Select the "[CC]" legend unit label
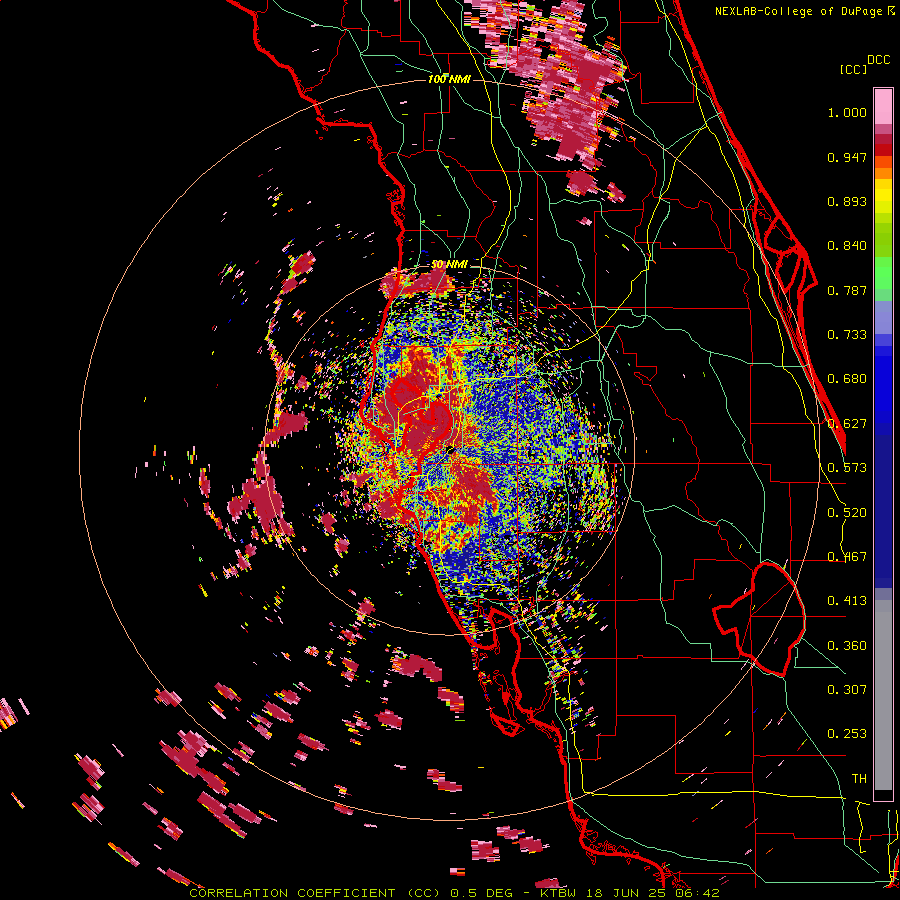Image resolution: width=900 pixels, height=900 pixels. pos(853,69)
